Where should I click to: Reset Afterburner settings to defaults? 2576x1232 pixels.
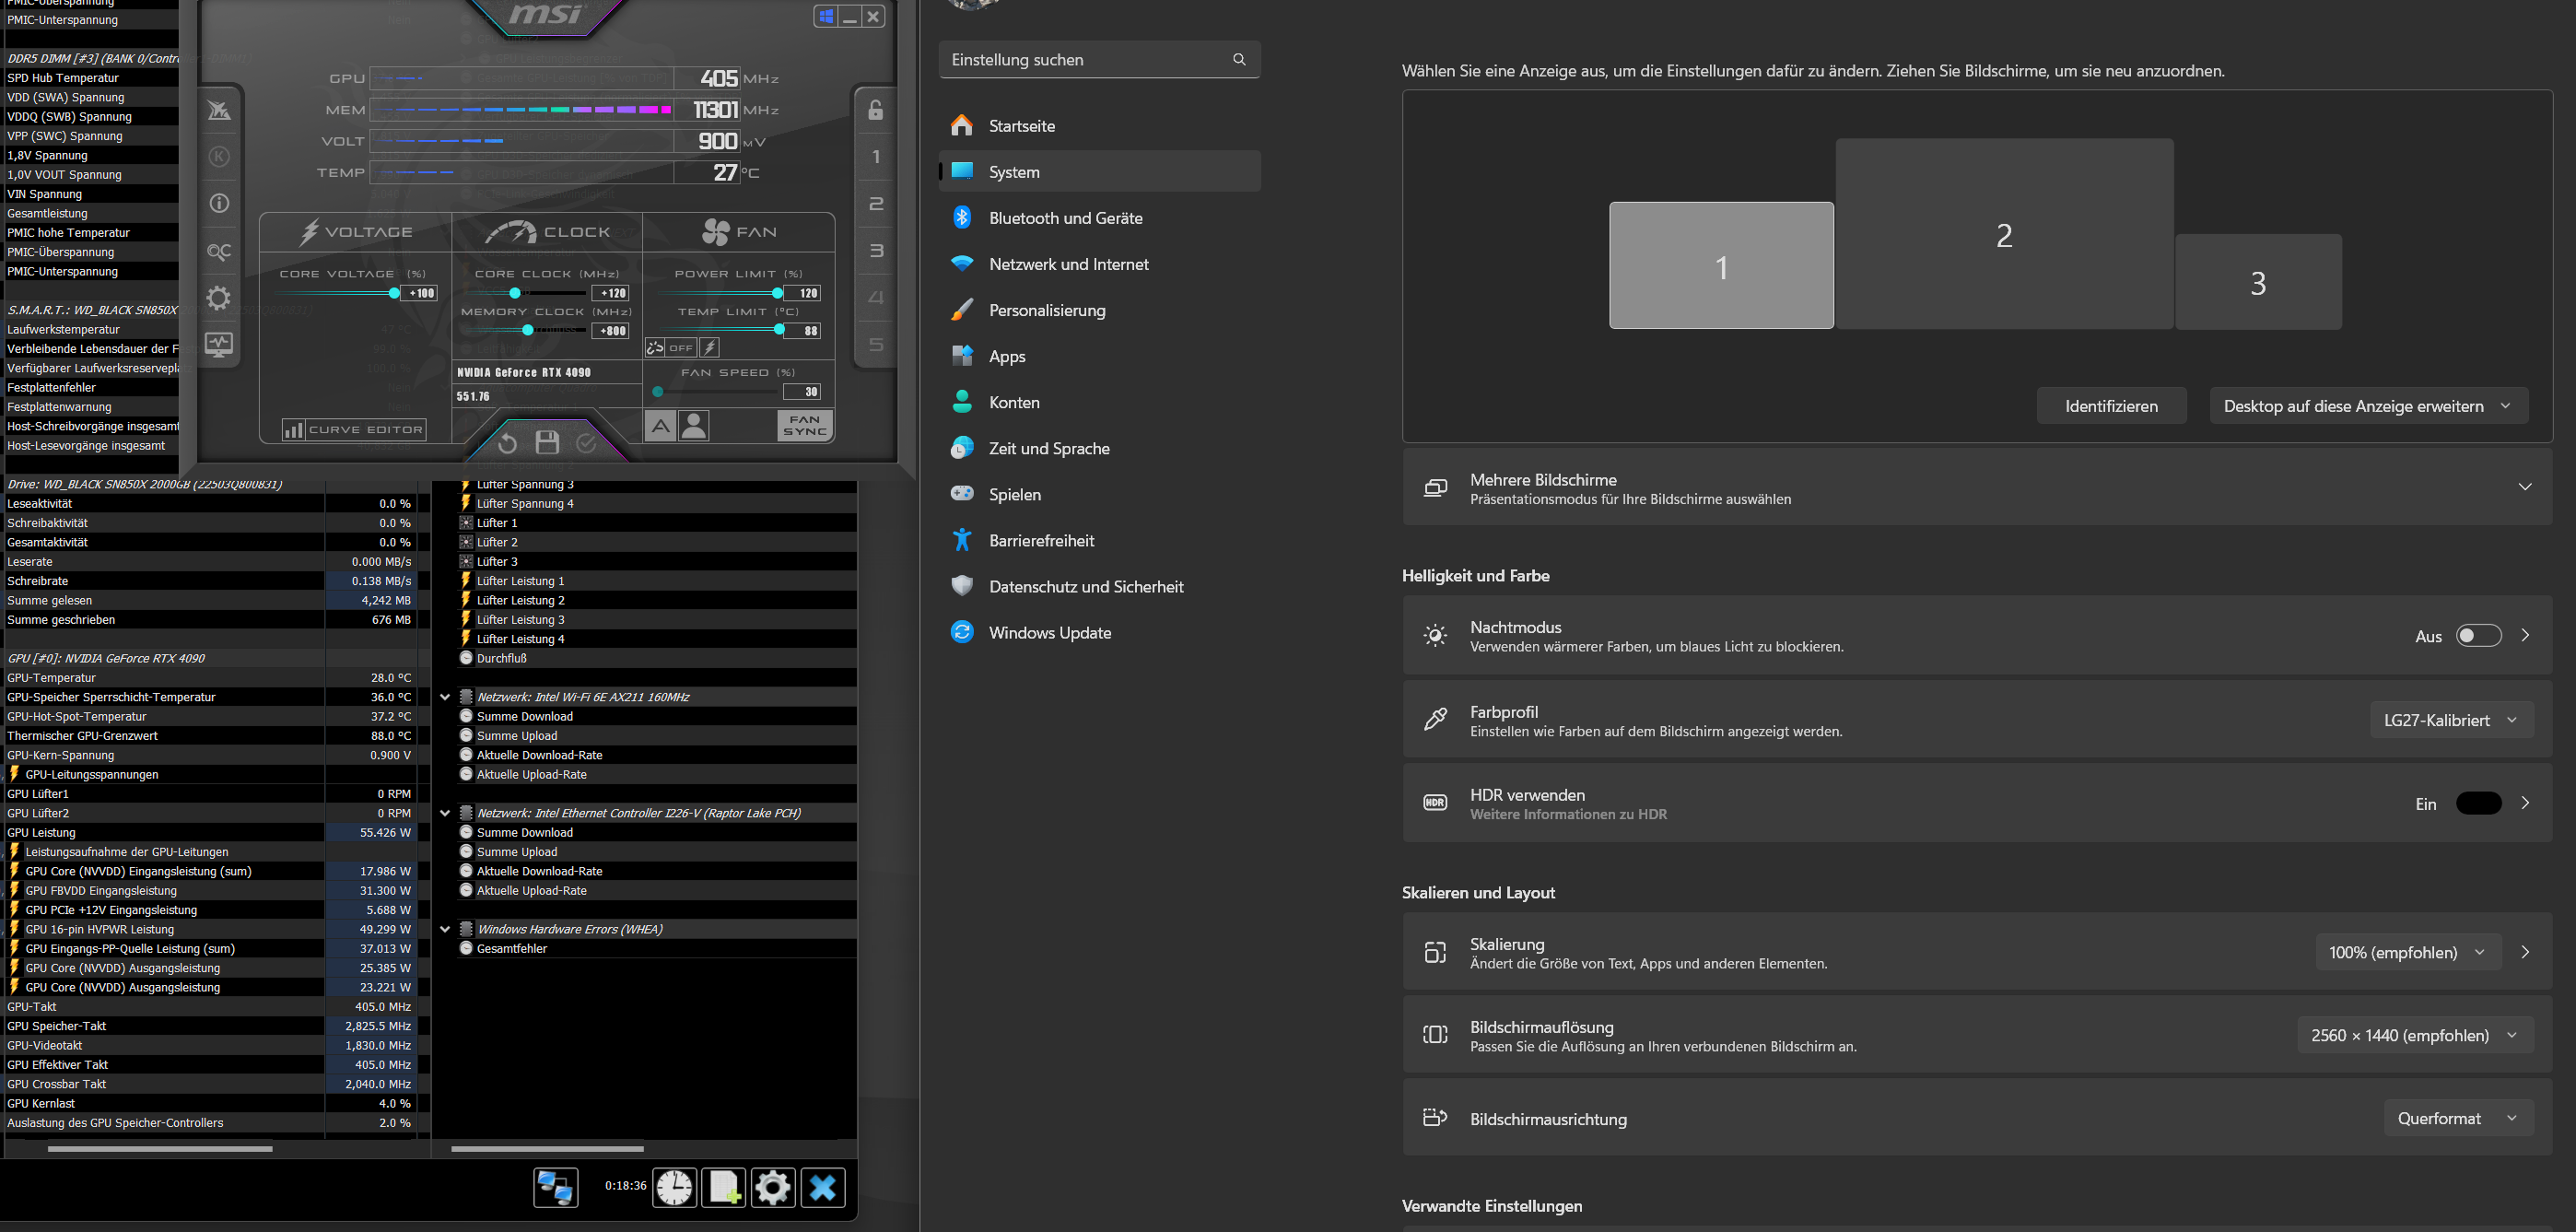point(507,442)
